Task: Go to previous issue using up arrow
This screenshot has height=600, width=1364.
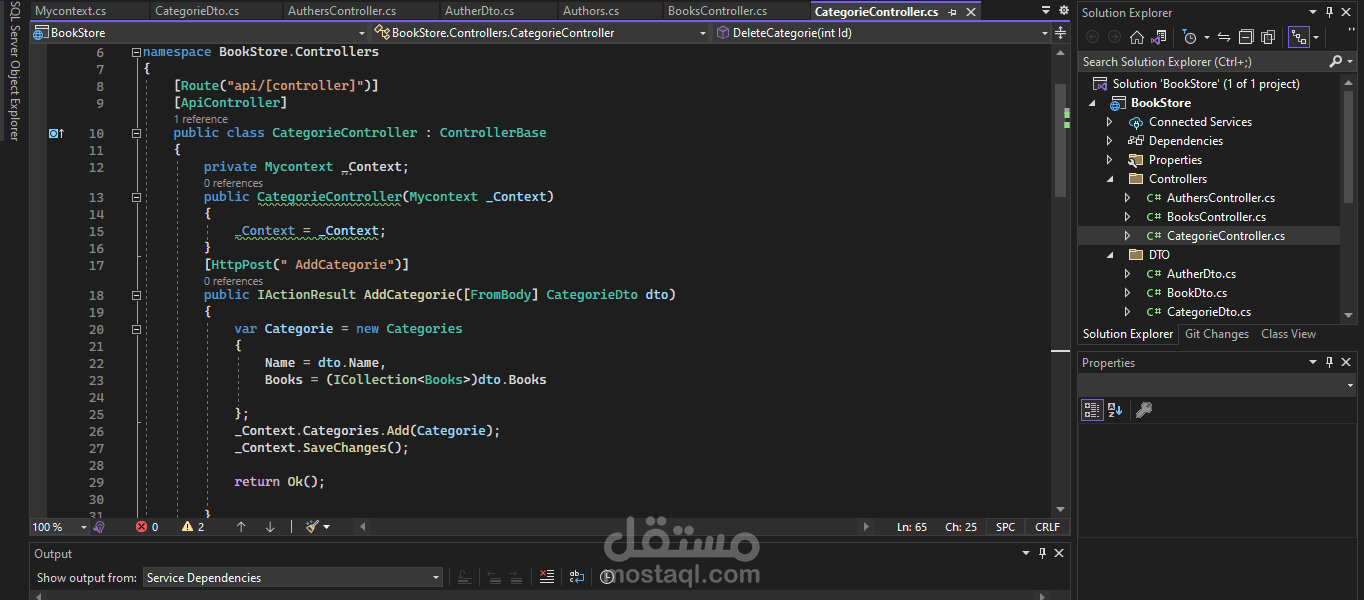Action: point(241,527)
